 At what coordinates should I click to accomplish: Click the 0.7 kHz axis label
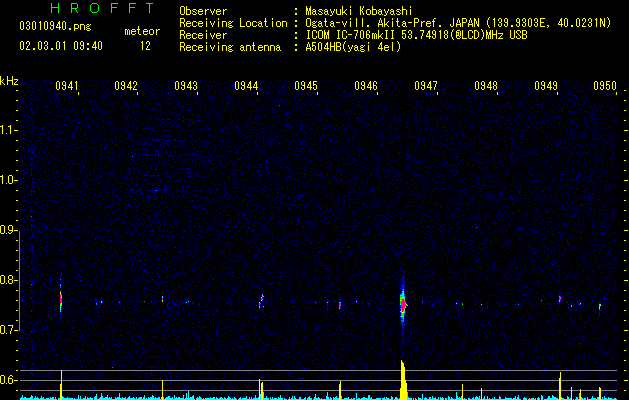tap(7, 330)
